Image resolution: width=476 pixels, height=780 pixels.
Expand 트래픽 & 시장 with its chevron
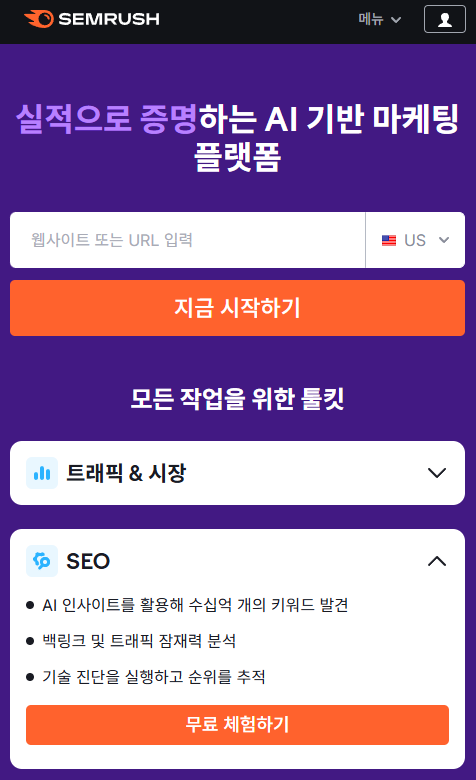(x=437, y=473)
